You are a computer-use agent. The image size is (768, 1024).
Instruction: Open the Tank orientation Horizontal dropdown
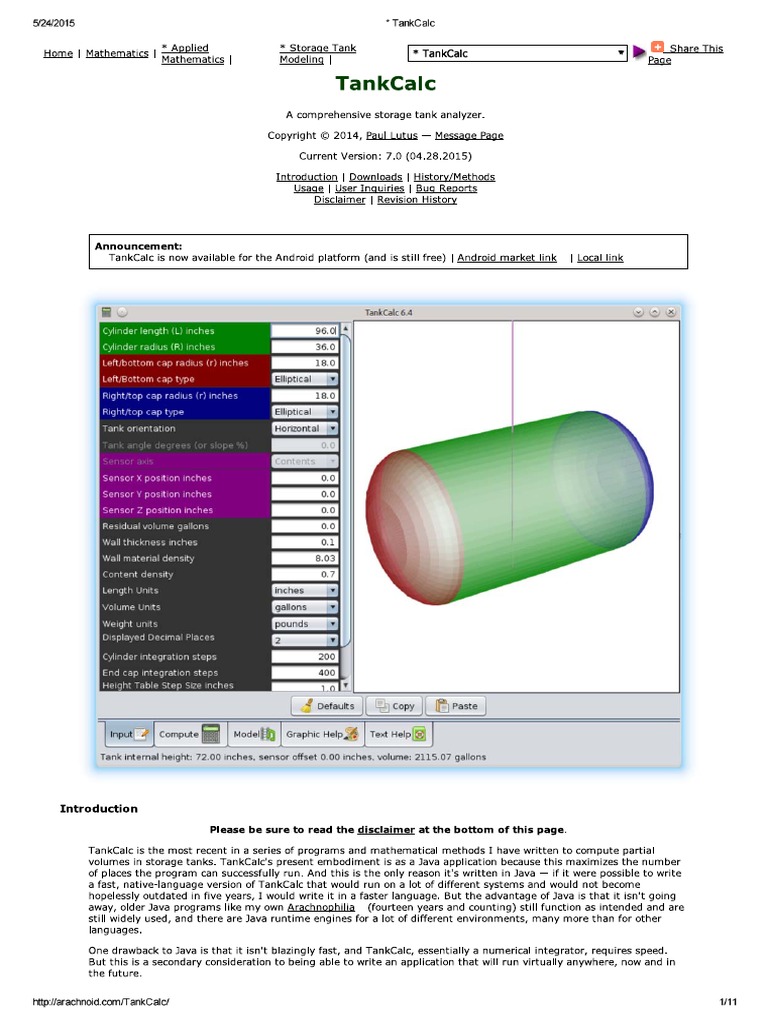305,428
